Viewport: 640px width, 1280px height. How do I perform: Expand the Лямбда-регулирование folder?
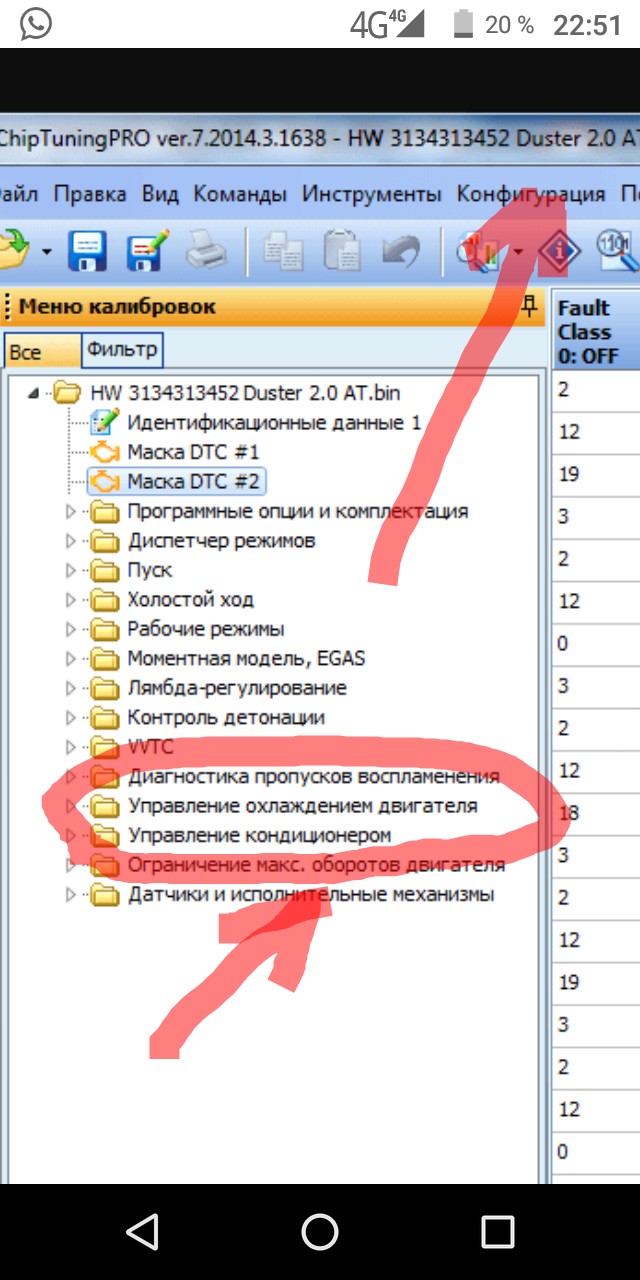(x=71, y=688)
